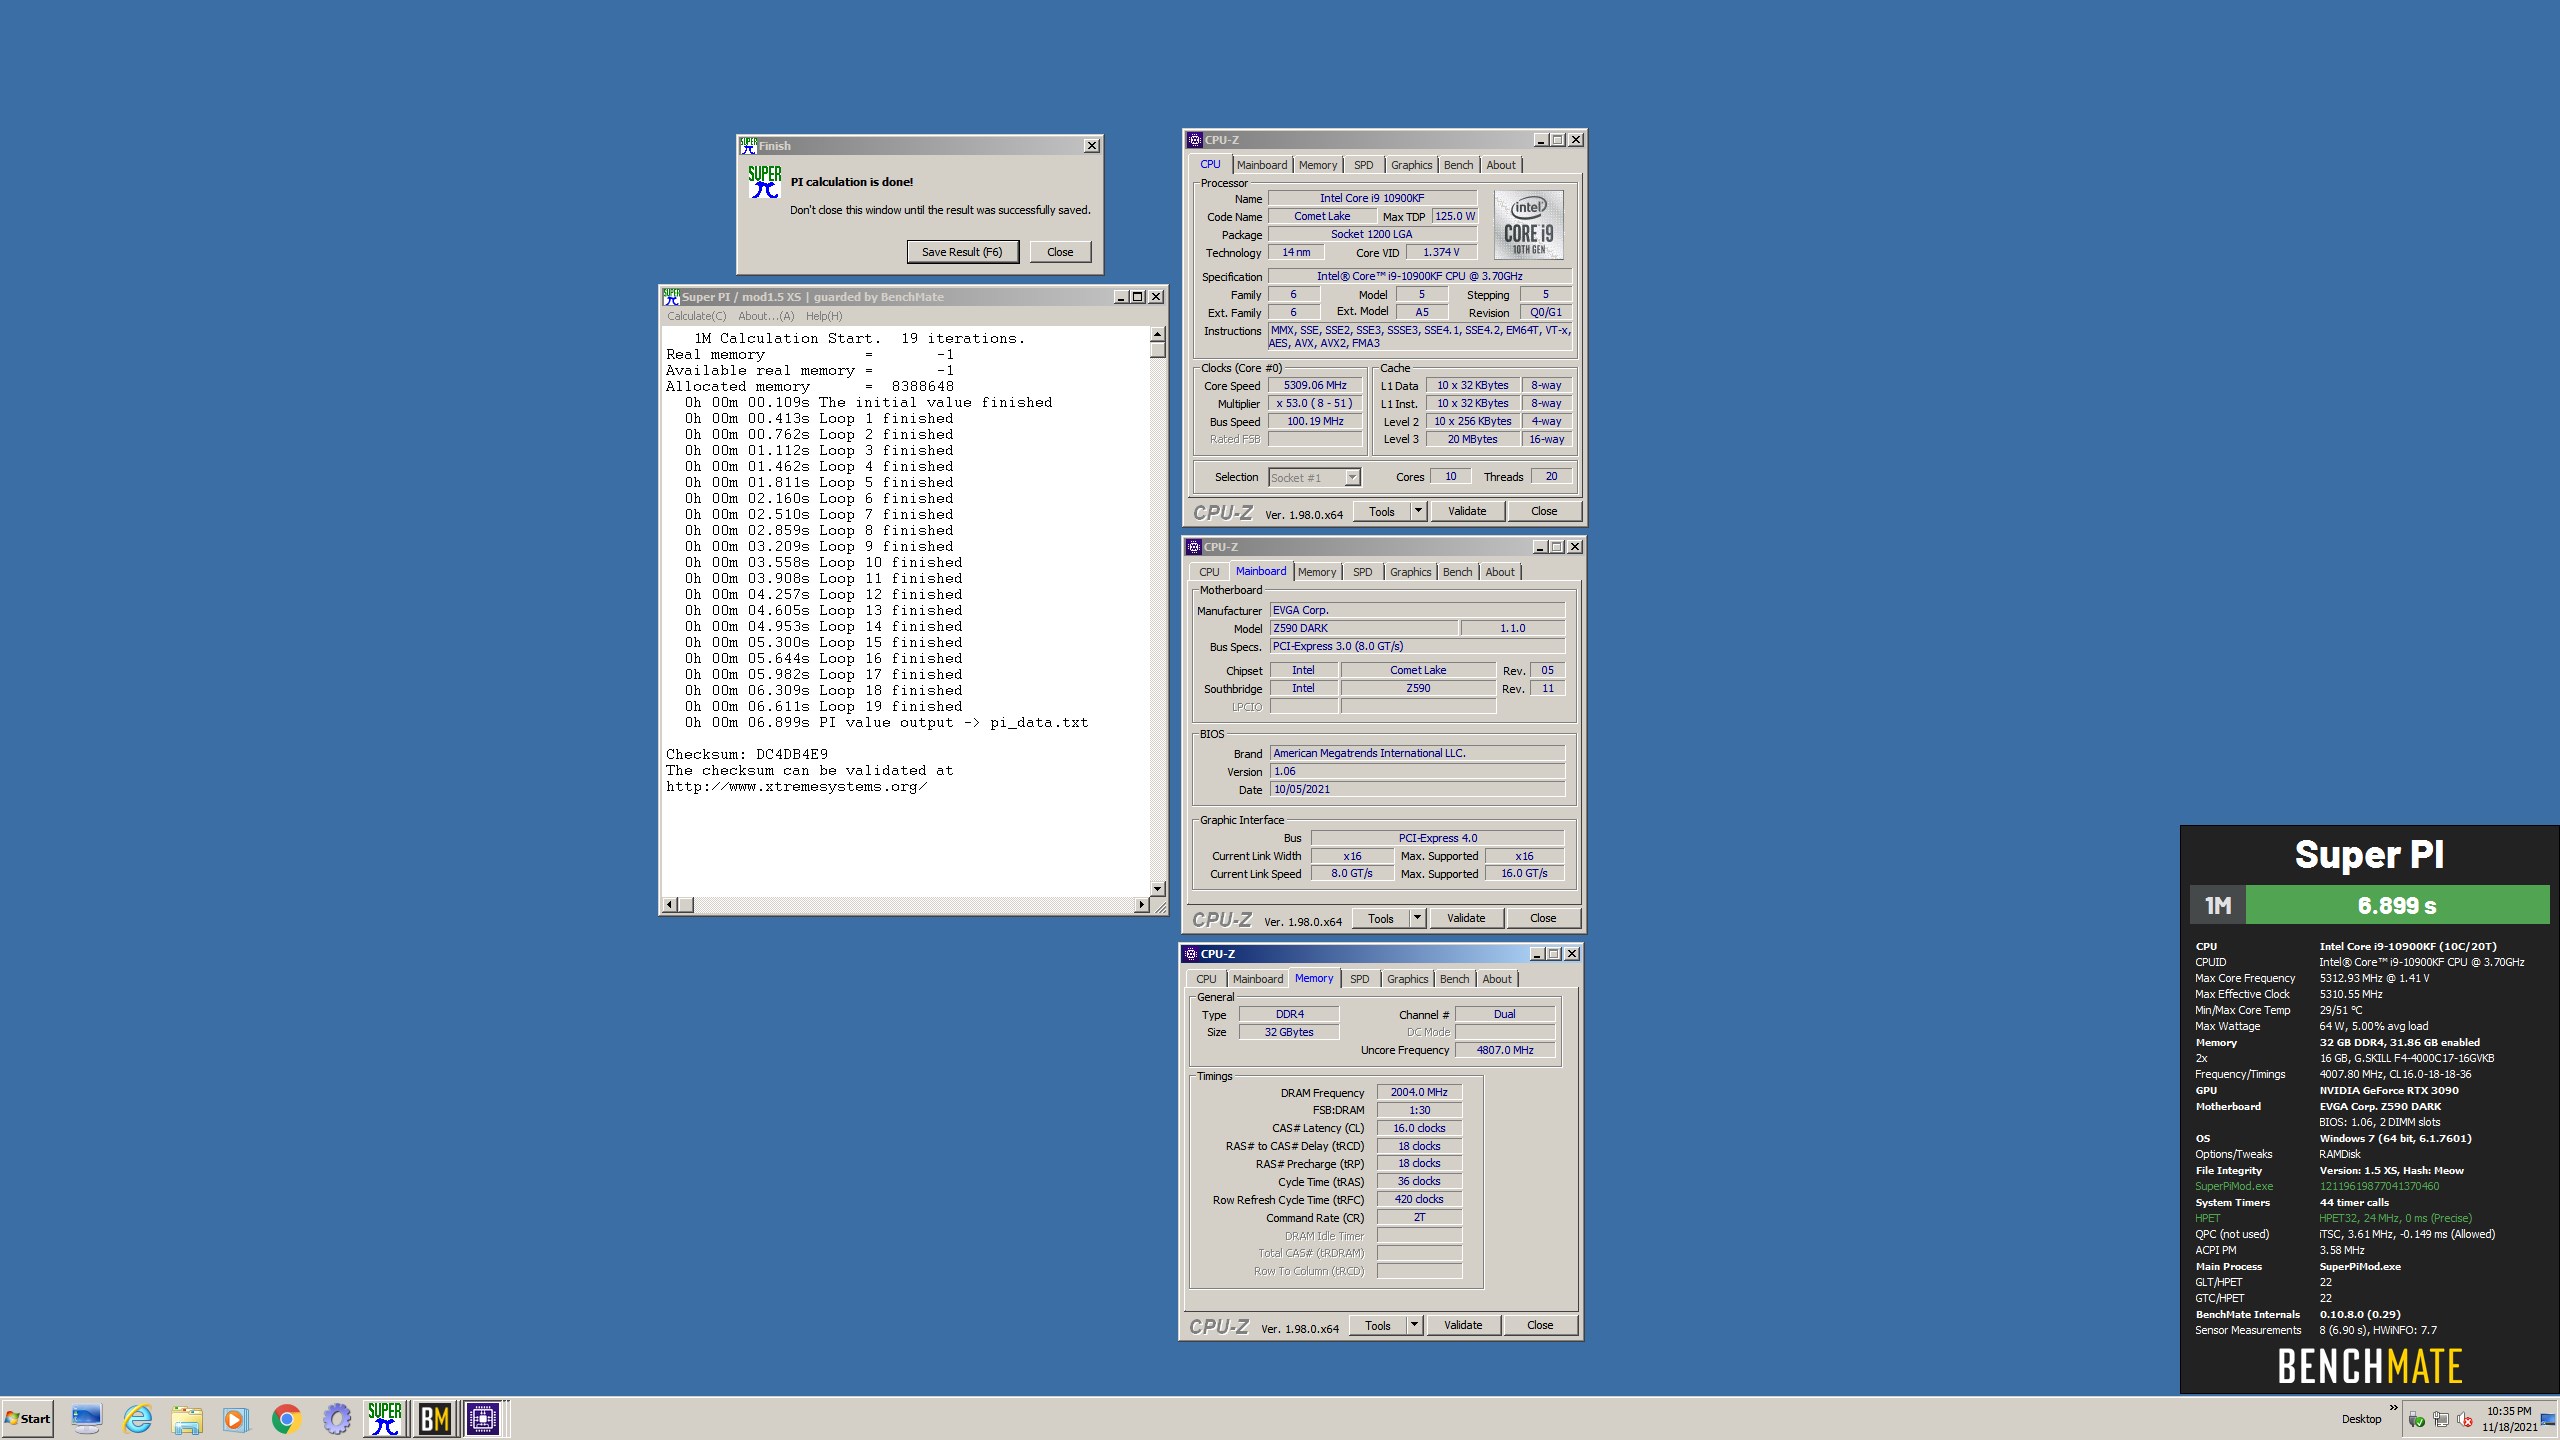Open Windows Explorer folder icon
2560x1440 pixels.
(186, 1418)
